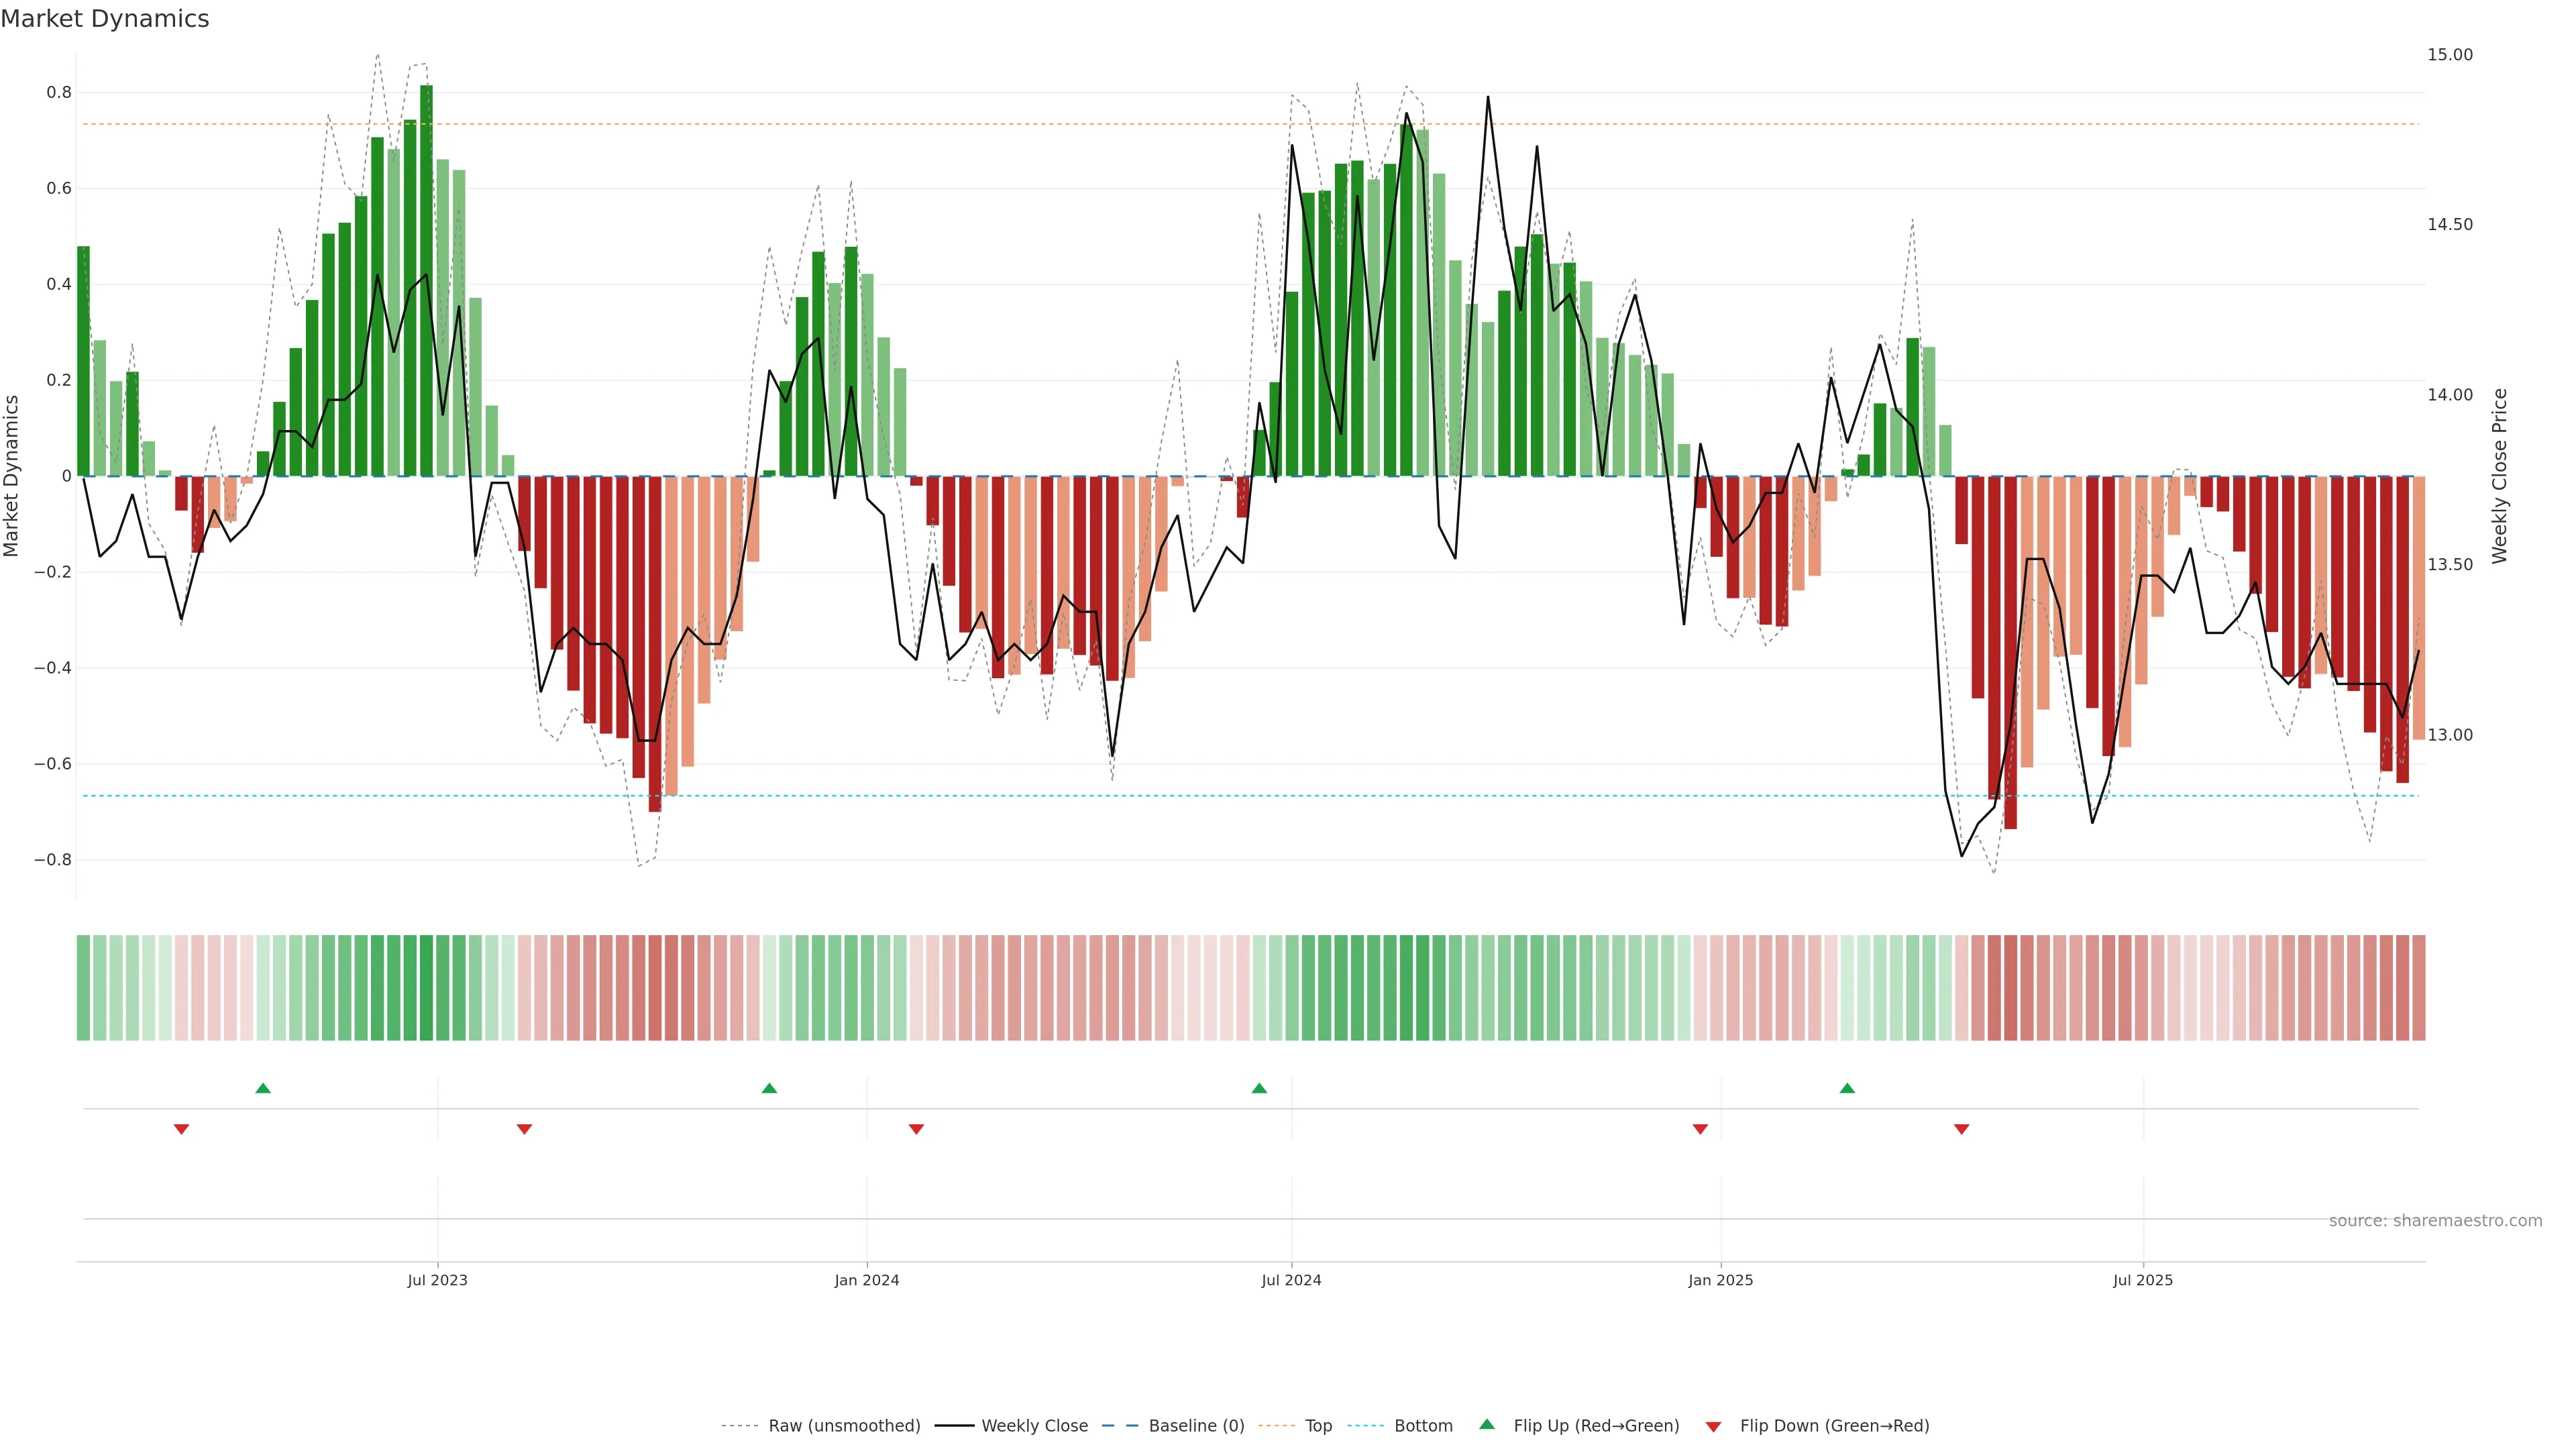The height and width of the screenshot is (1449, 2576).
Task: Click the Flip Up legend triangle icon
Action: tap(1487, 1424)
